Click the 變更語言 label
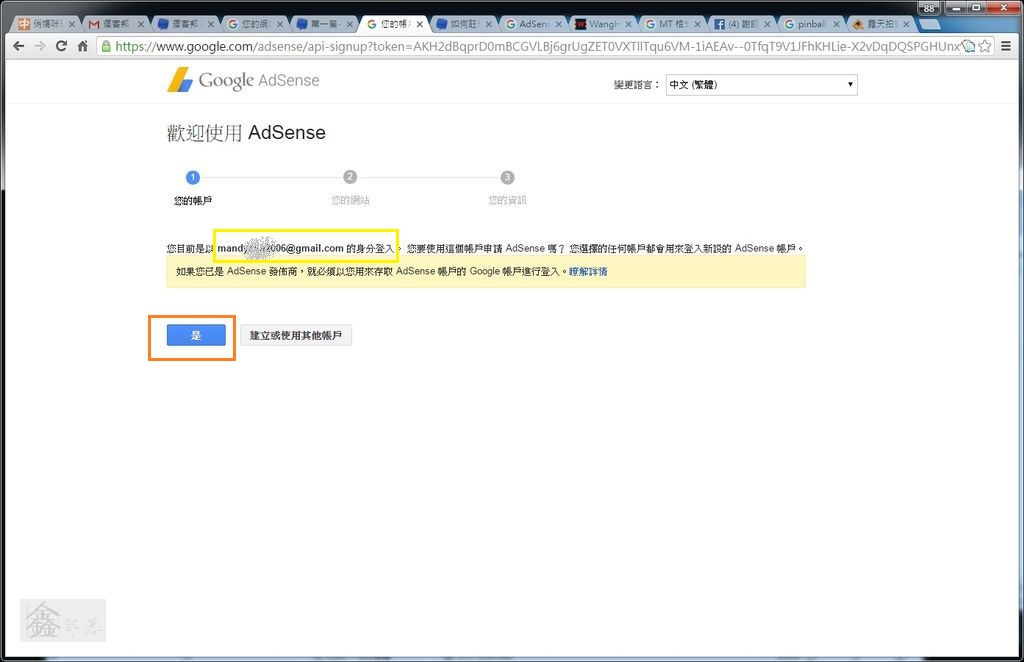 [x=636, y=85]
